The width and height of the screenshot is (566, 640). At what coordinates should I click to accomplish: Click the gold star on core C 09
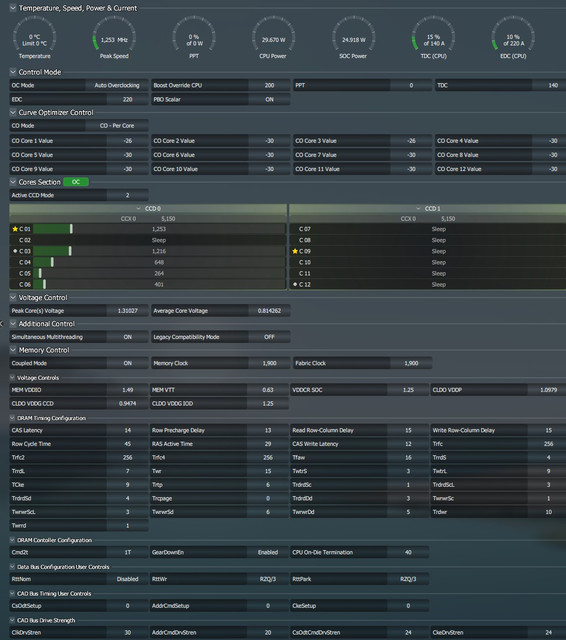click(295, 251)
